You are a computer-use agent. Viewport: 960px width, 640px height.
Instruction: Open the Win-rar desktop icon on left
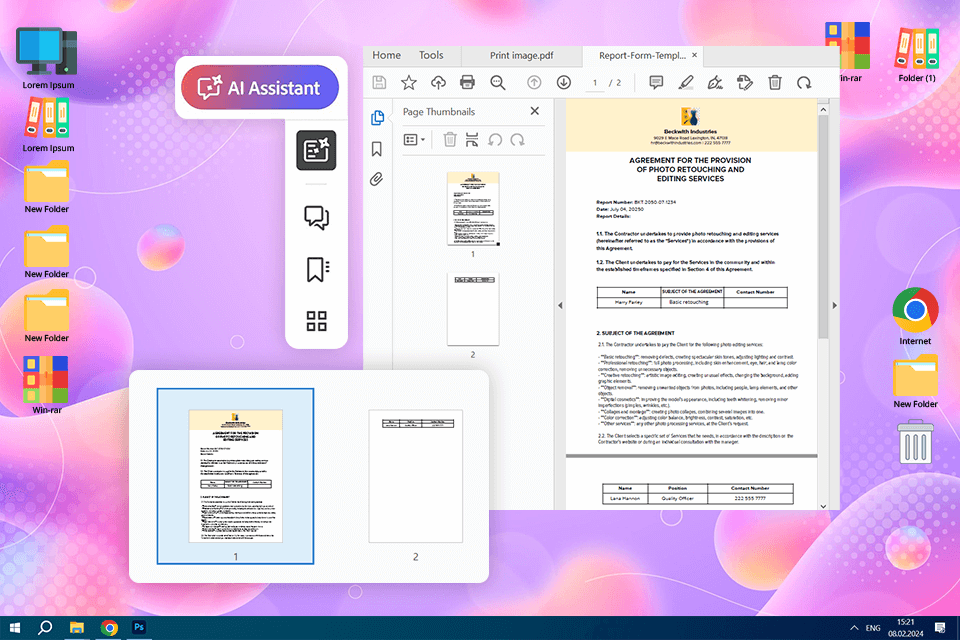(x=47, y=385)
